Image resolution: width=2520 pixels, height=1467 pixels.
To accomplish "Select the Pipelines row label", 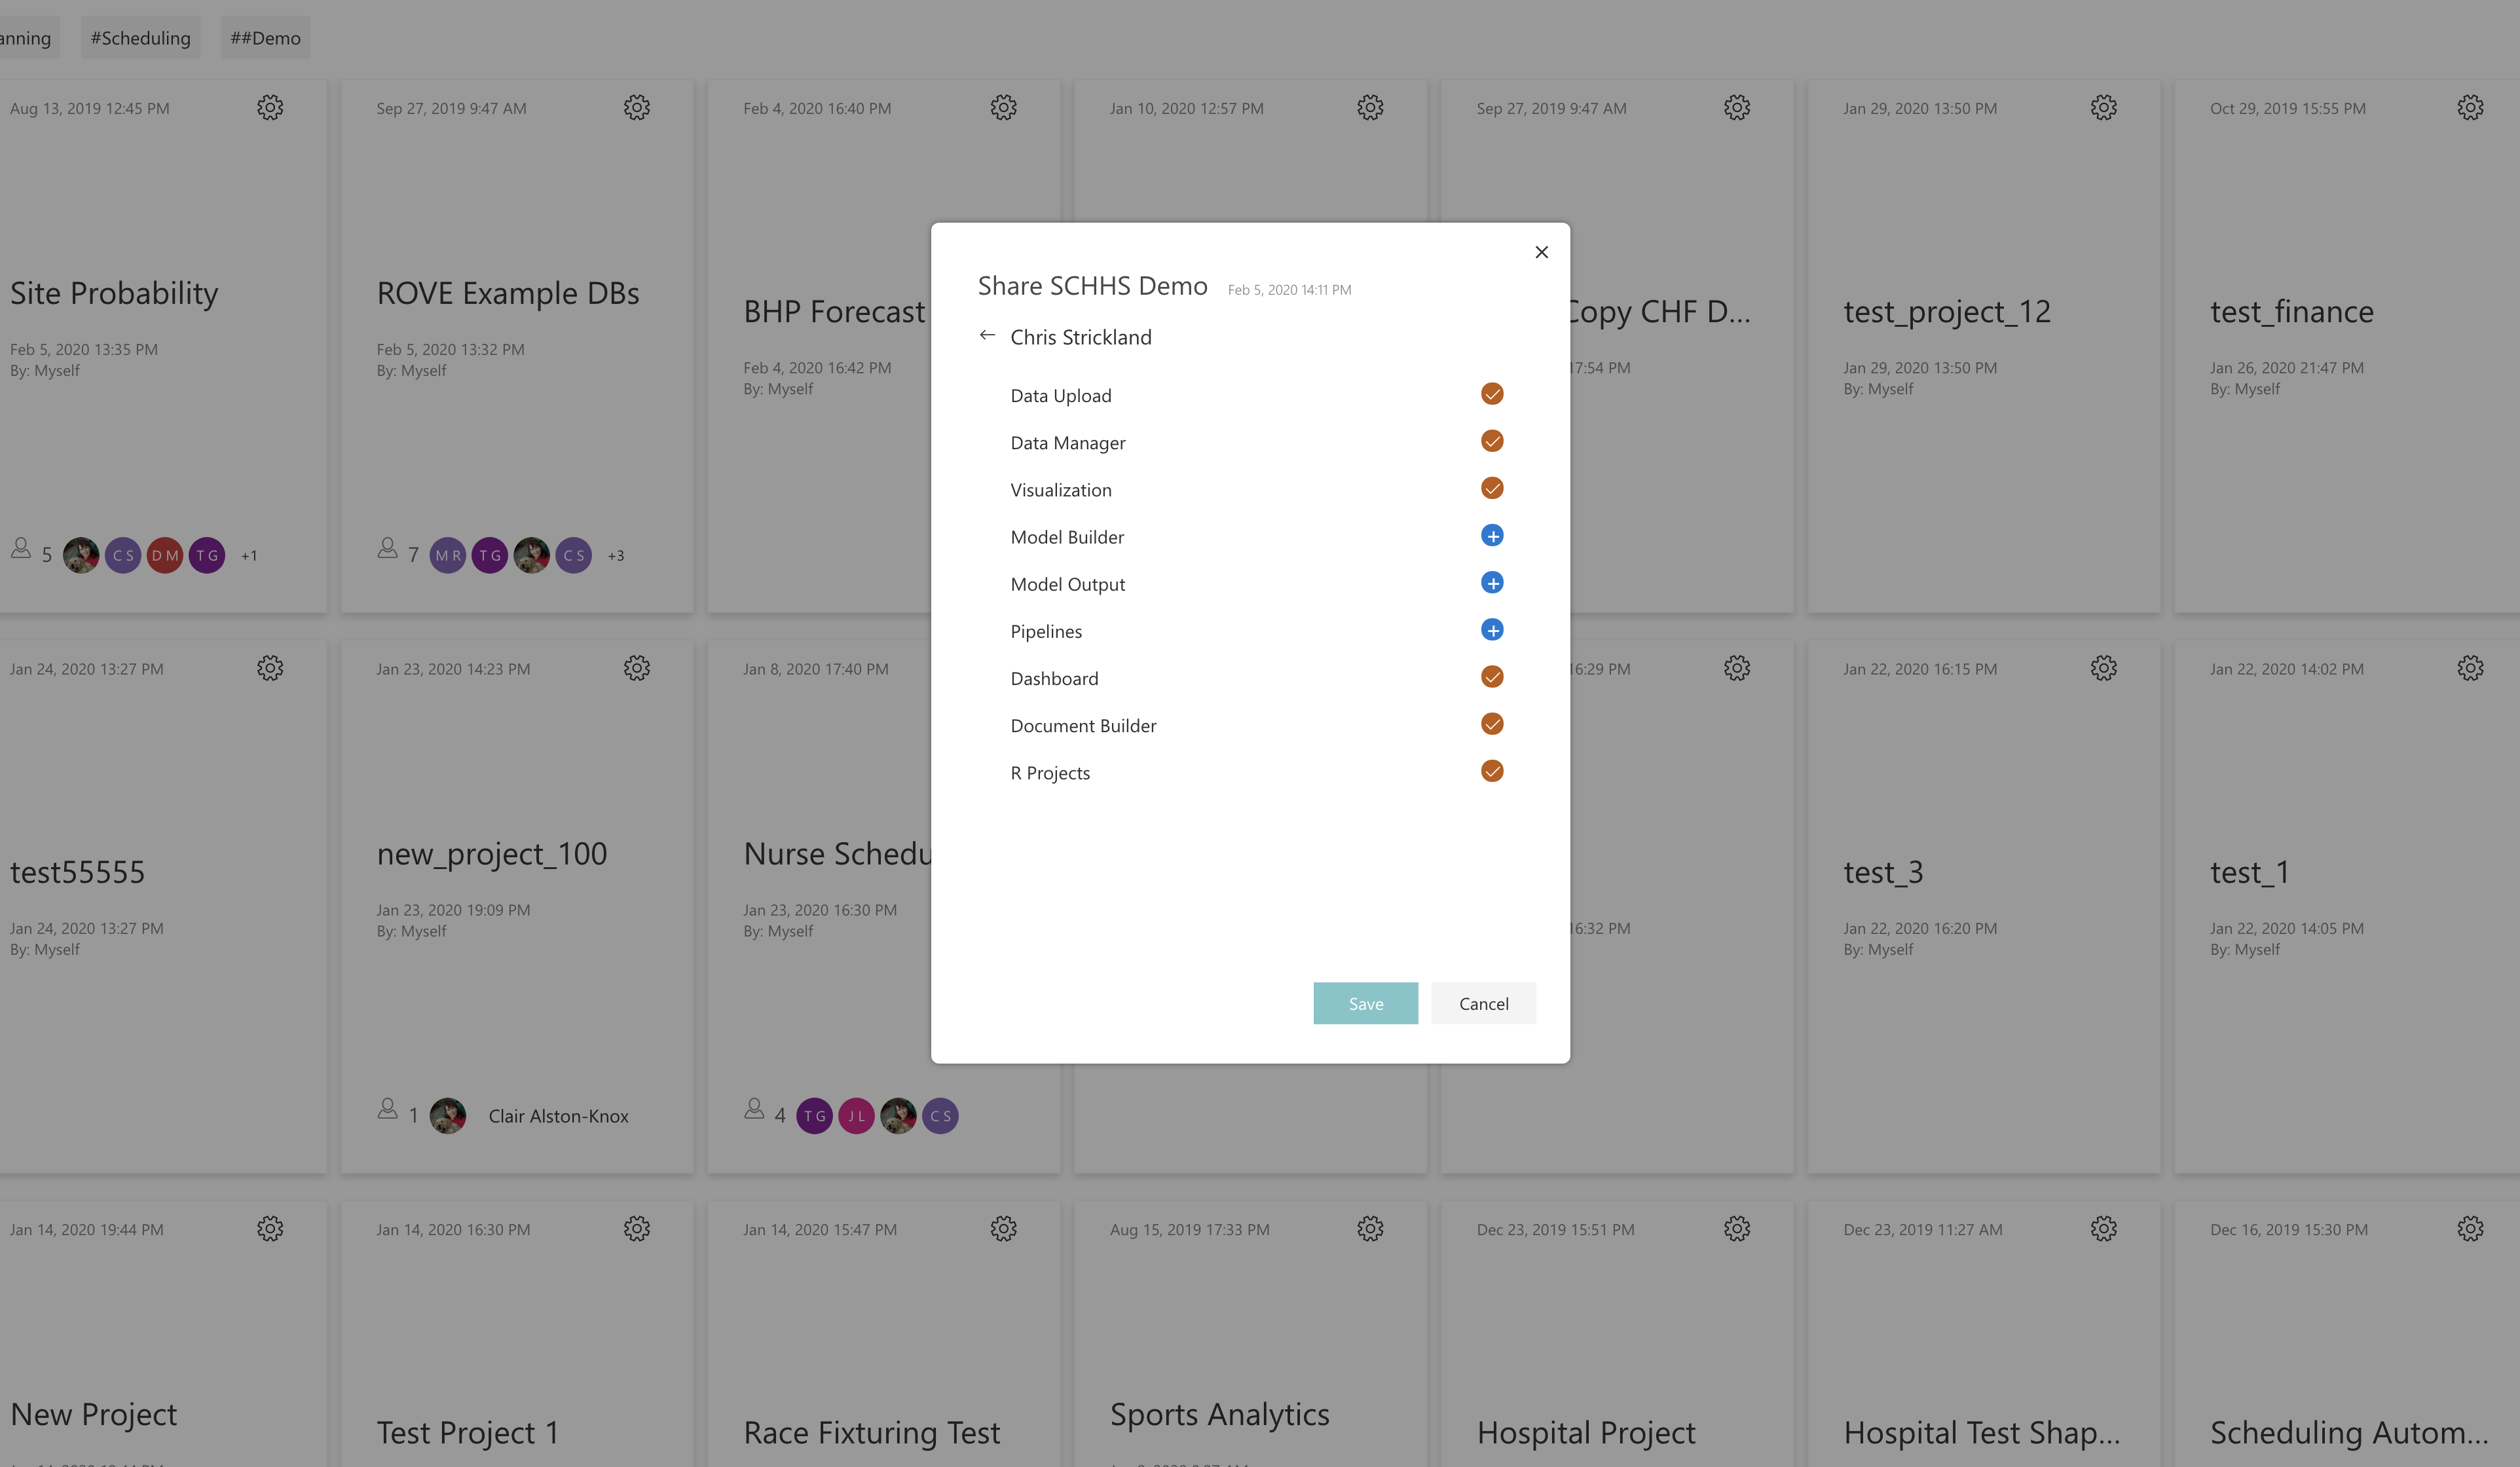I will point(1046,631).
